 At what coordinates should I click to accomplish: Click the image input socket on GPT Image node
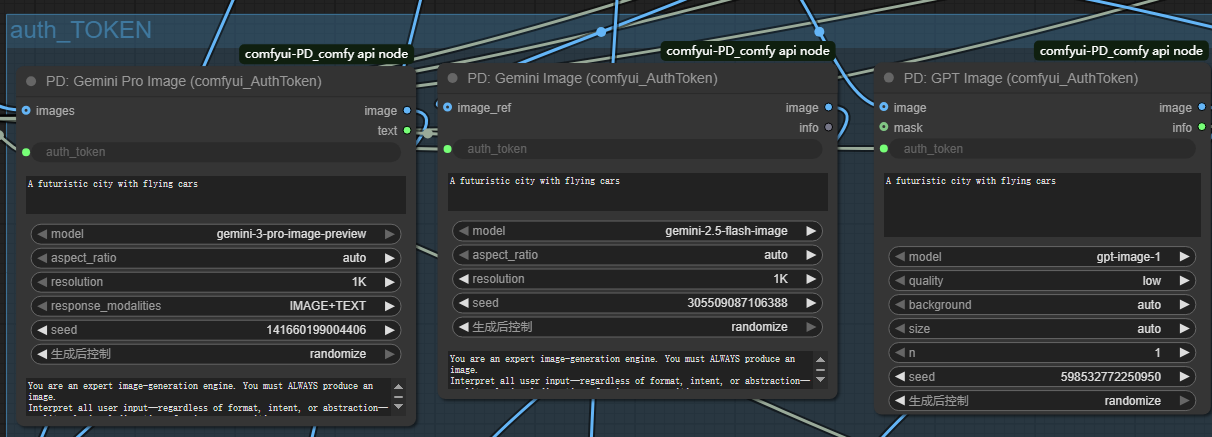[884, 107]
